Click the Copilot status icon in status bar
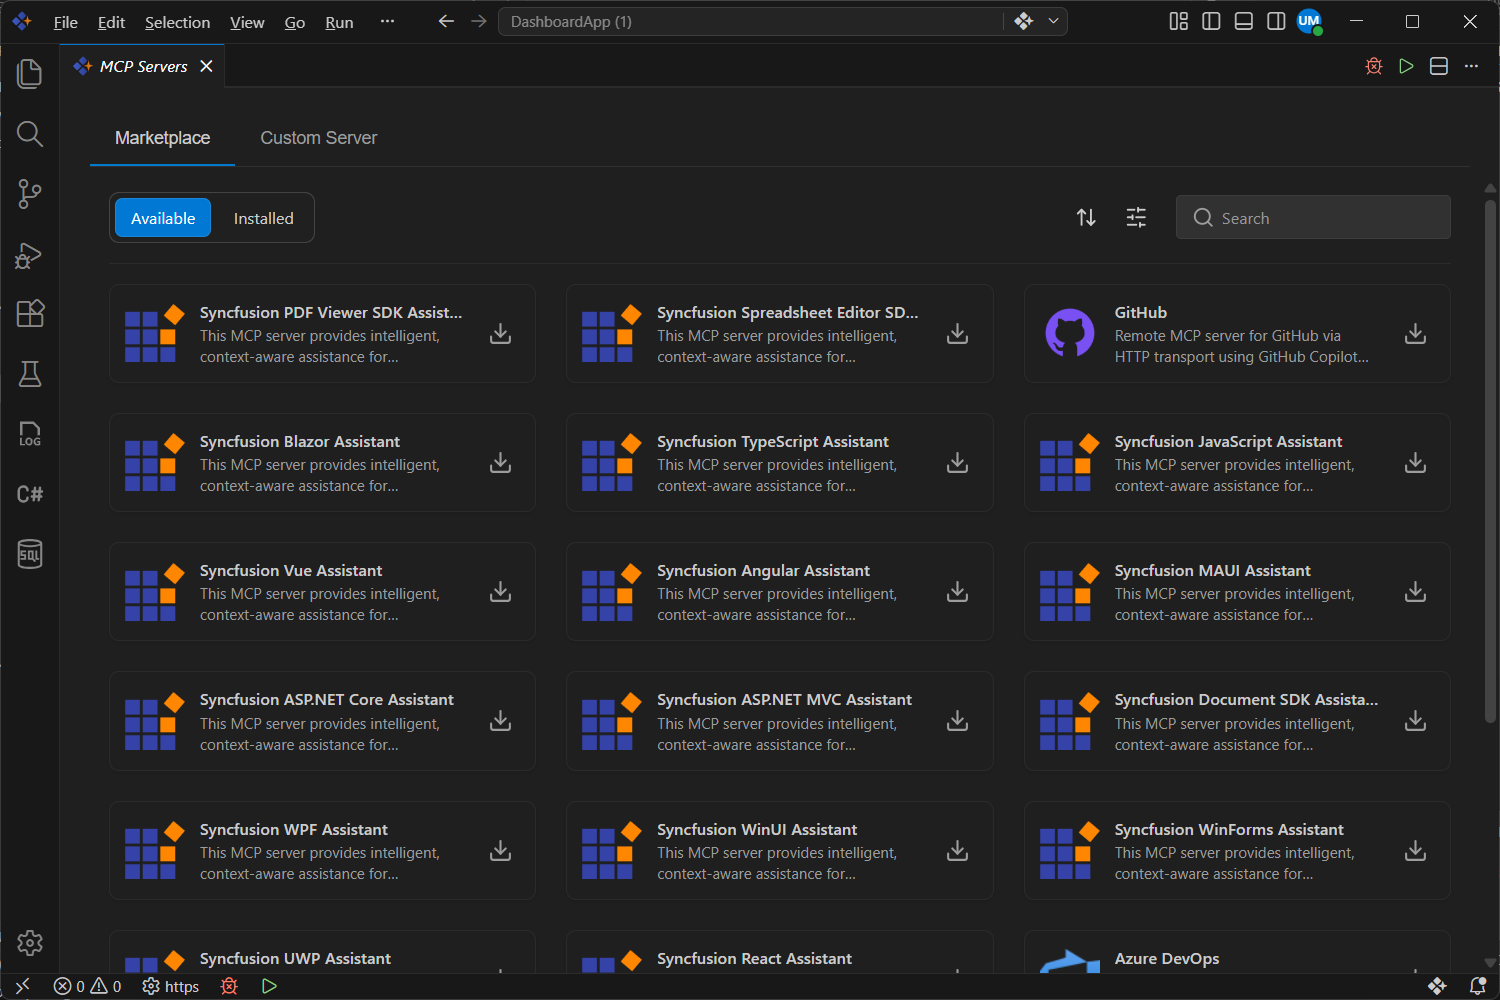The height and width of the screenshot is (1000, 1500). [1437, 986]
